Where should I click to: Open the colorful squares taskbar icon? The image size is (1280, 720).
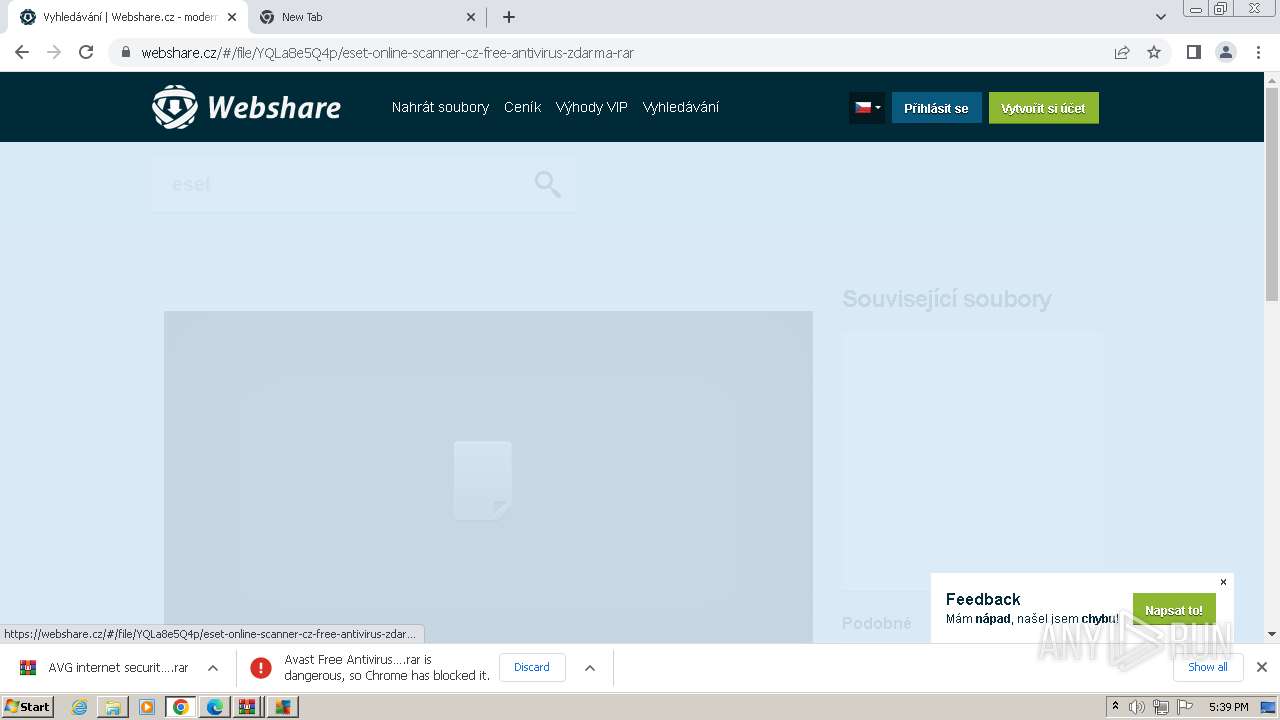(x=283, y=707)
